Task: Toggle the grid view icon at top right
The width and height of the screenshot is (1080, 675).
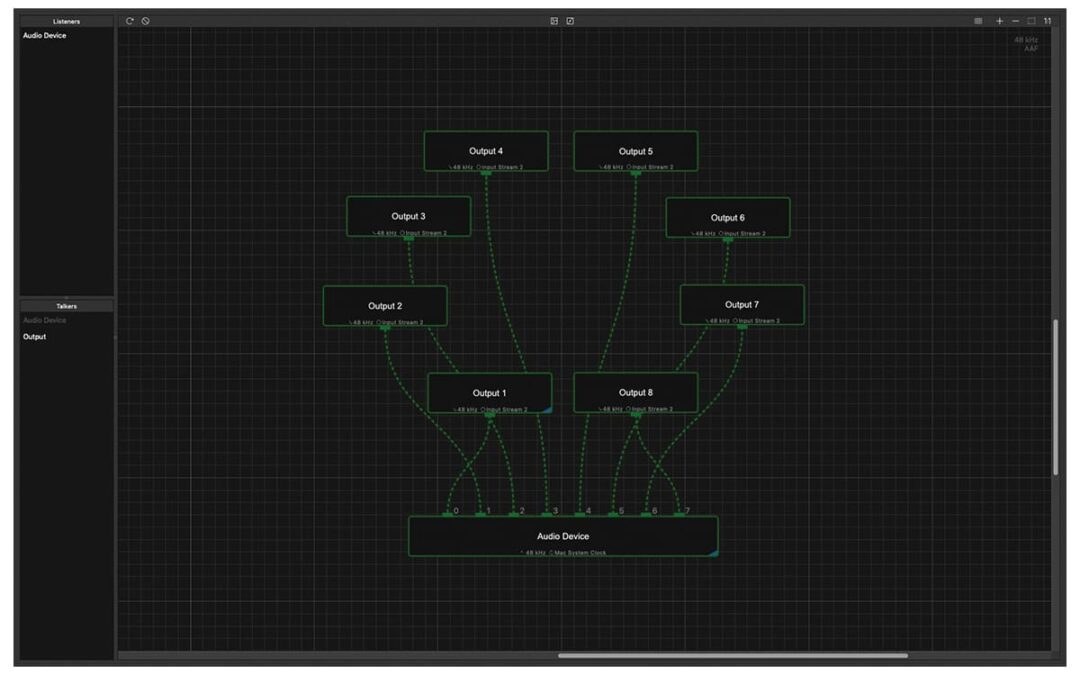Action: pyautogui.click(x=978, y=21)
